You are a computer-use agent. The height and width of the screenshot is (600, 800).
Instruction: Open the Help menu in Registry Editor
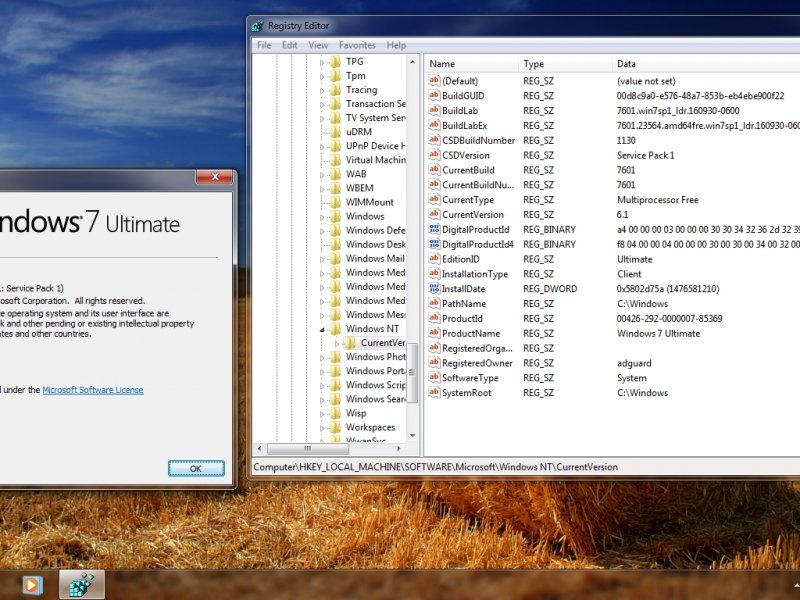tap(396, 45)
